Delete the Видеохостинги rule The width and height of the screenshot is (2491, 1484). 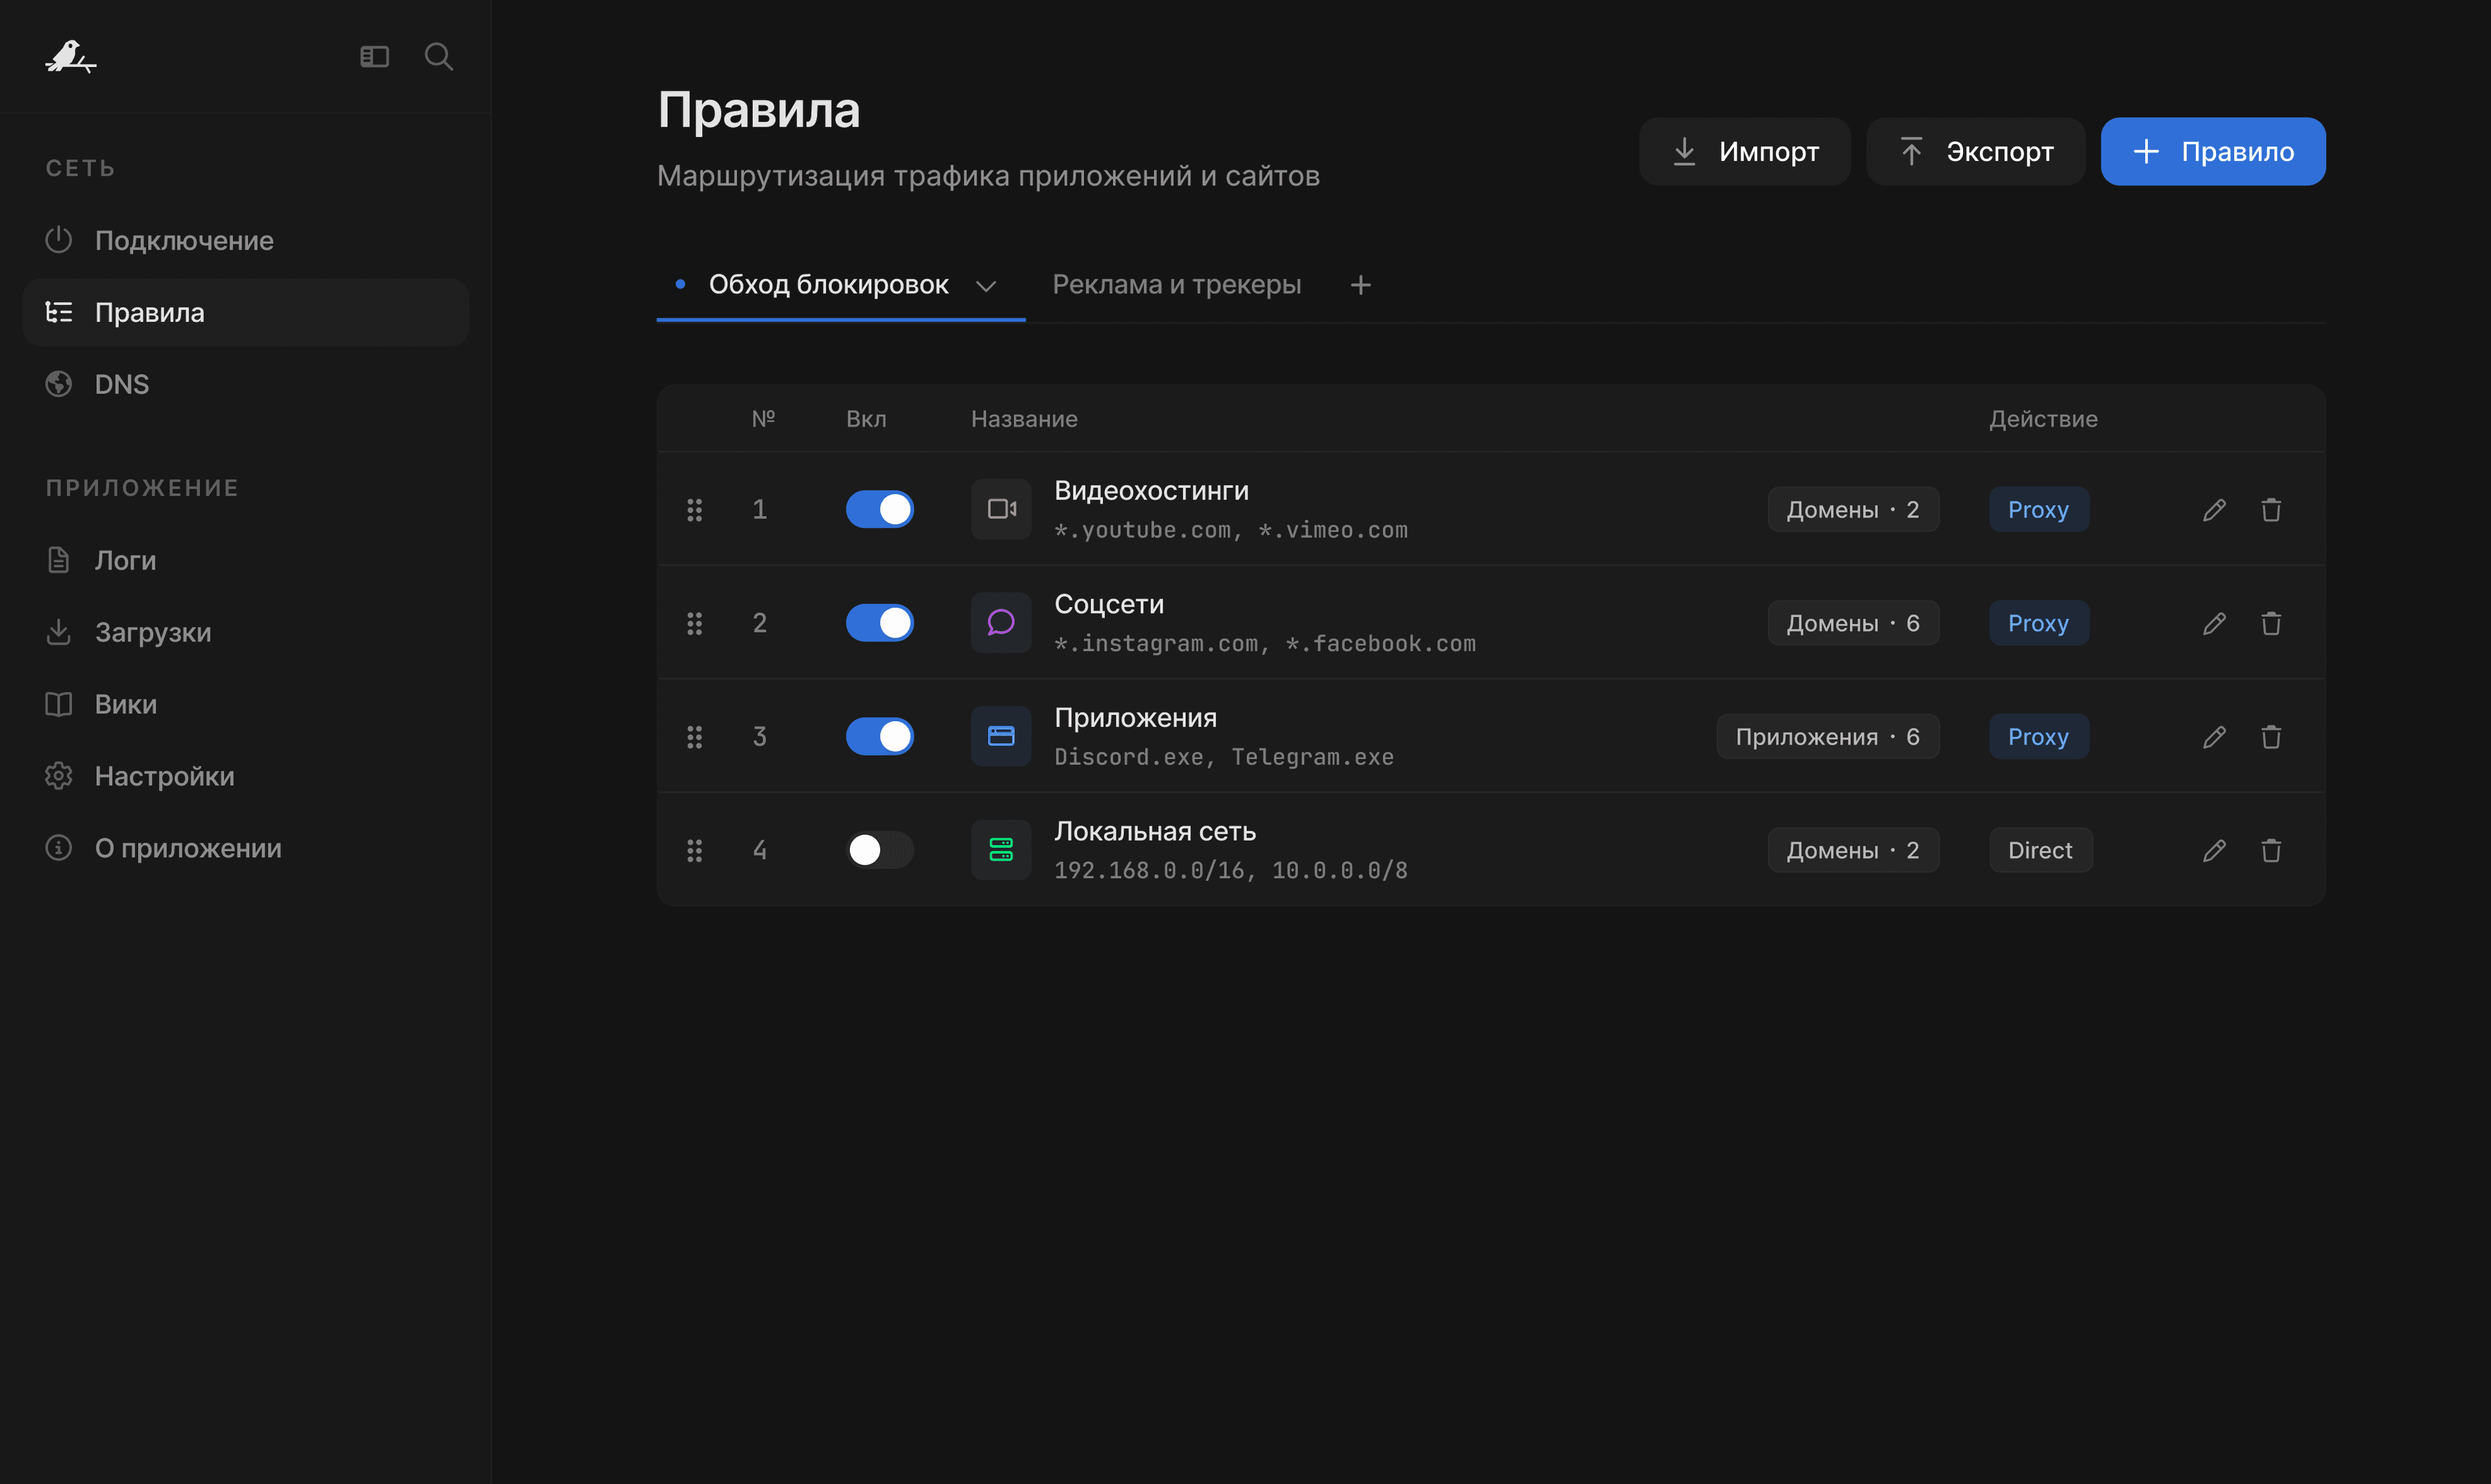click(2271, 510)
